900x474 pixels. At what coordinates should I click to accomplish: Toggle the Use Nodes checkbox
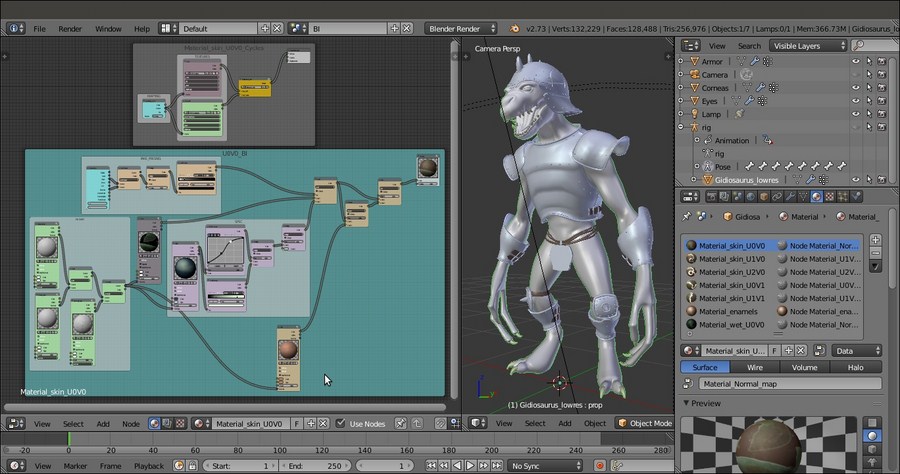click(x=340, y=424)
